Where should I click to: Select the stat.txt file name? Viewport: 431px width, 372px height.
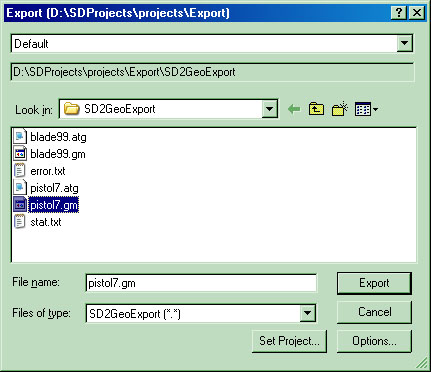pos(46,222)
